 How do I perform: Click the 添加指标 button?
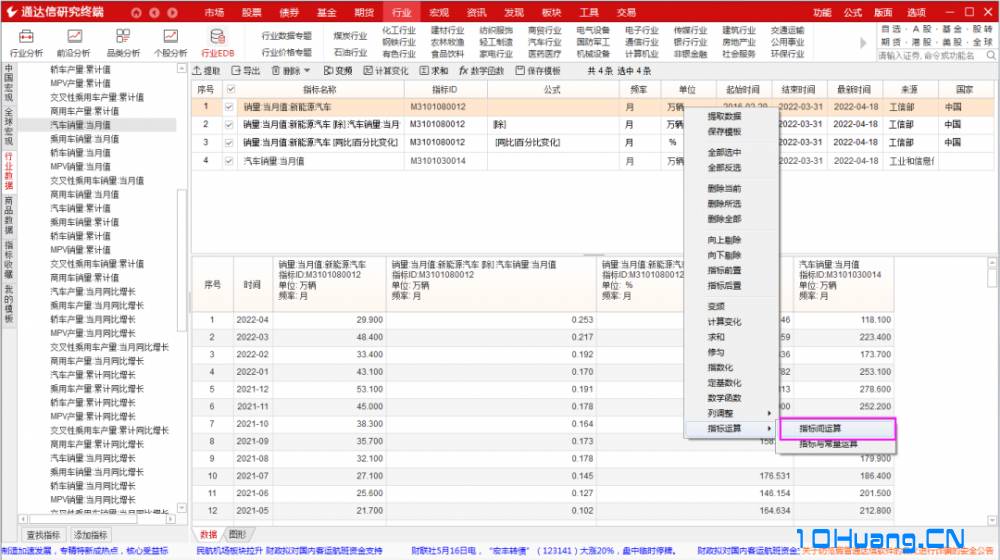(91, 534)
